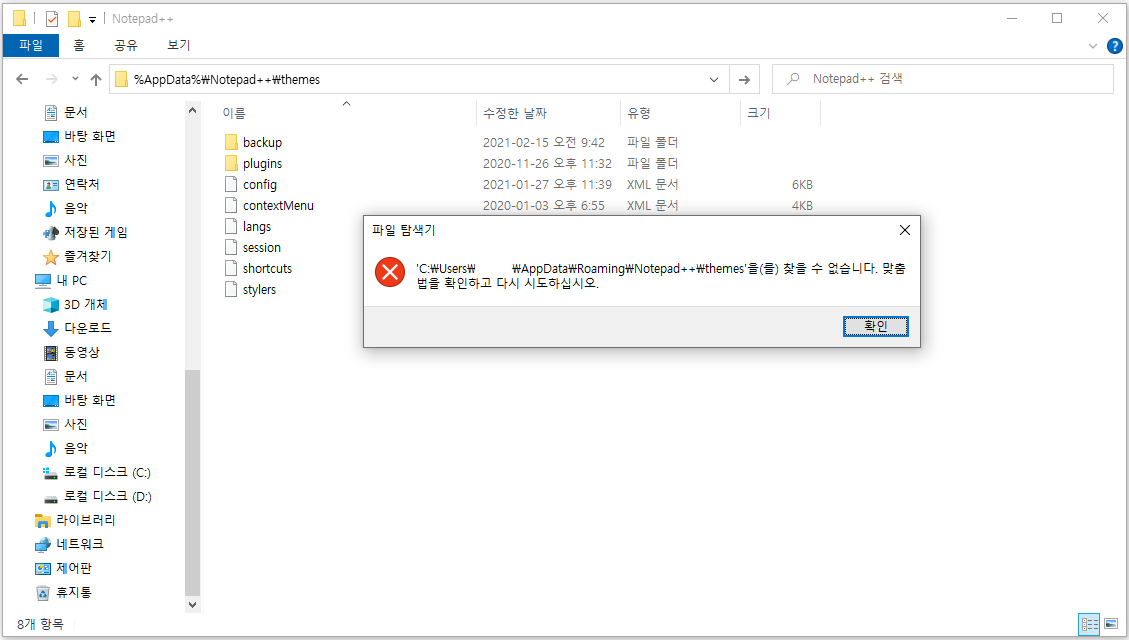
Task: Click inside the Notepad++ search box
Action: coord(940,78)
